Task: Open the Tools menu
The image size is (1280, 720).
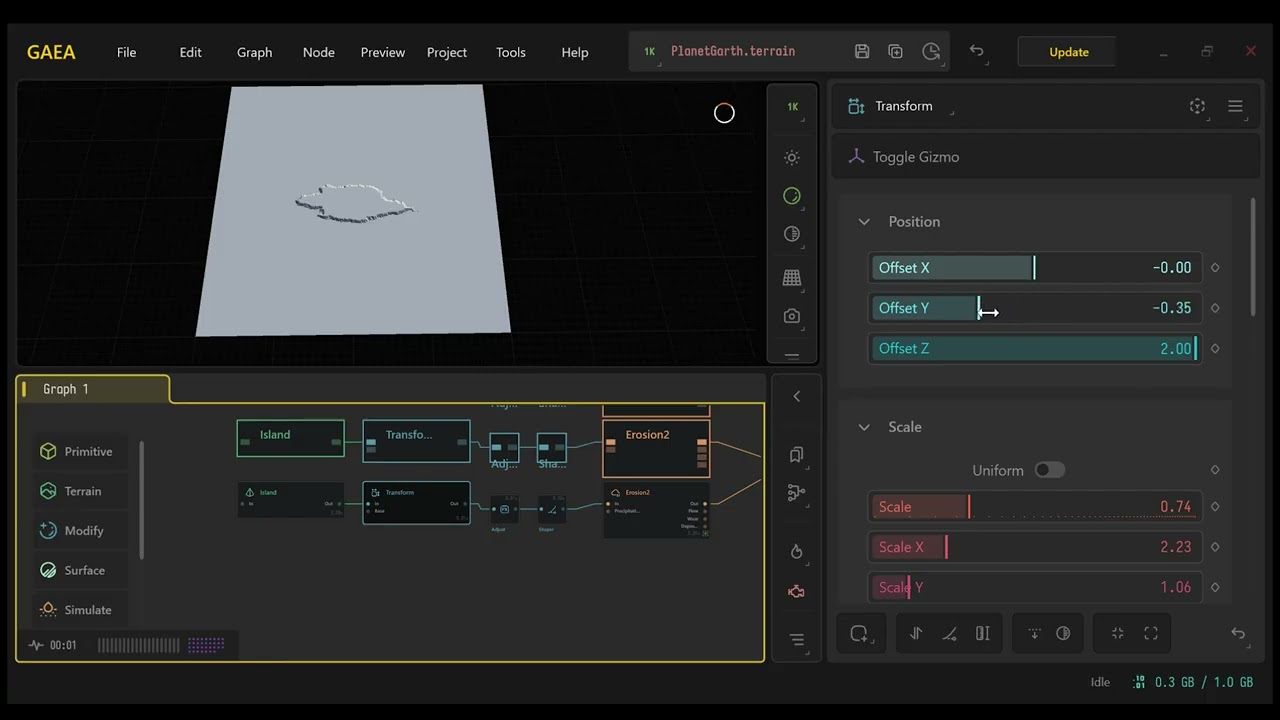Action: (x=510, y=52)
